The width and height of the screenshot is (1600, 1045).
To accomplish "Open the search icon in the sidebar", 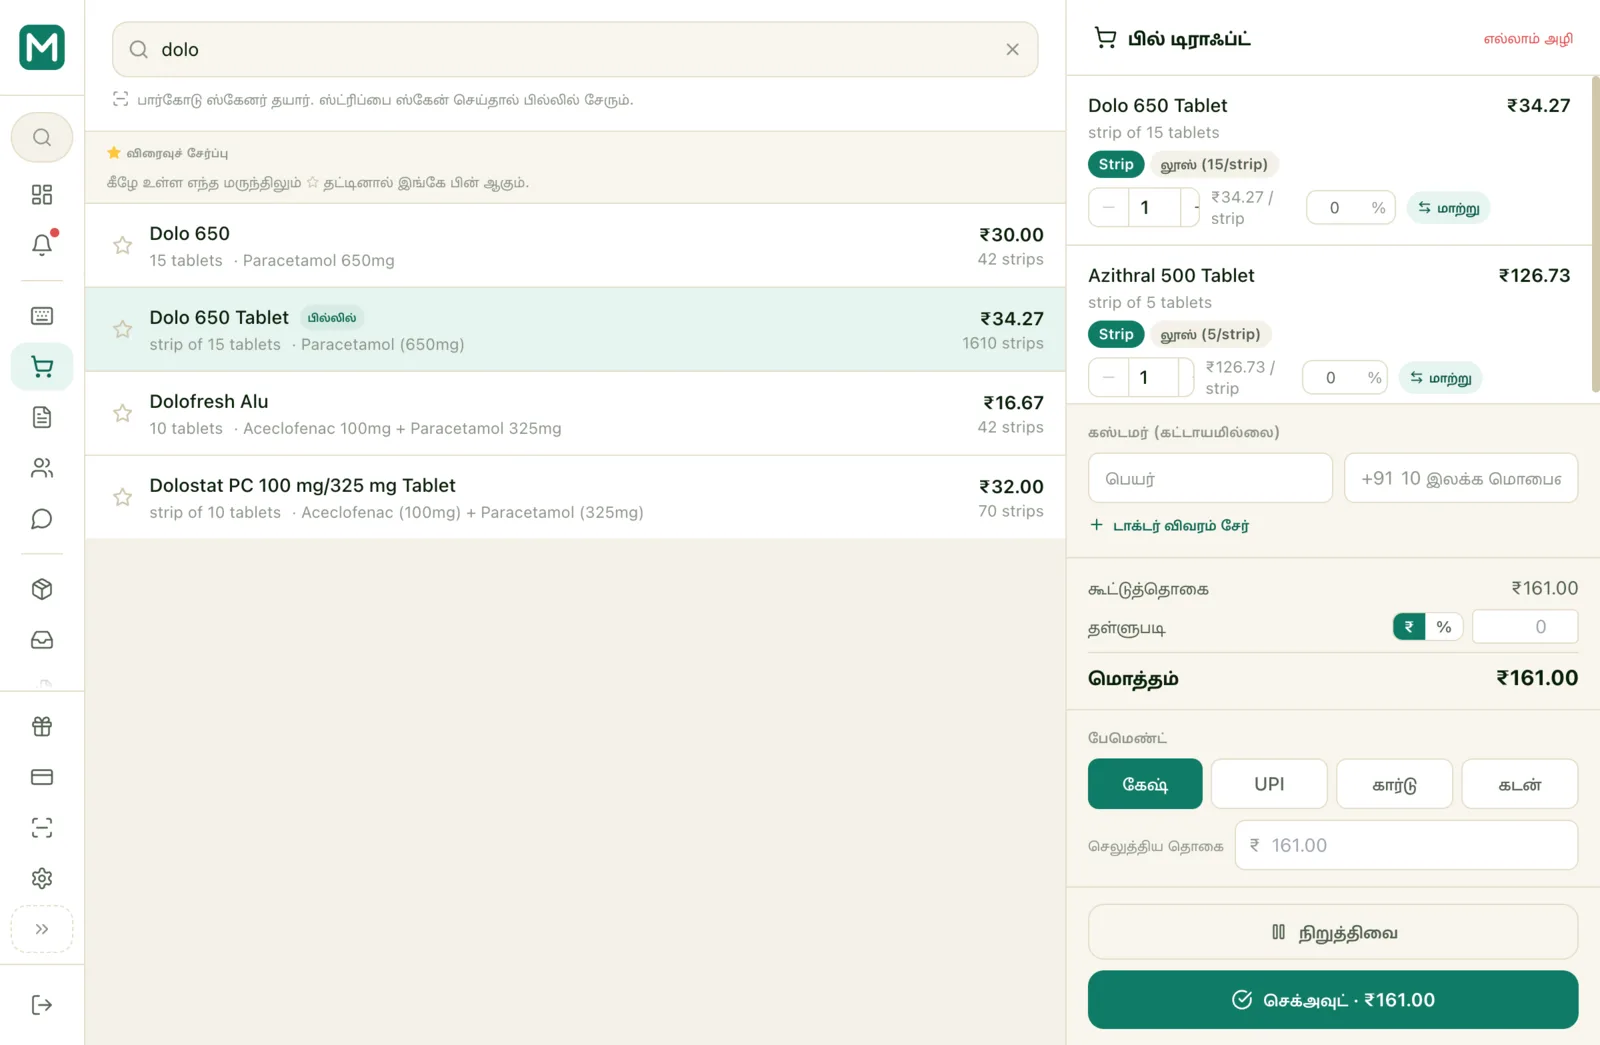I will tap(42, 137).
